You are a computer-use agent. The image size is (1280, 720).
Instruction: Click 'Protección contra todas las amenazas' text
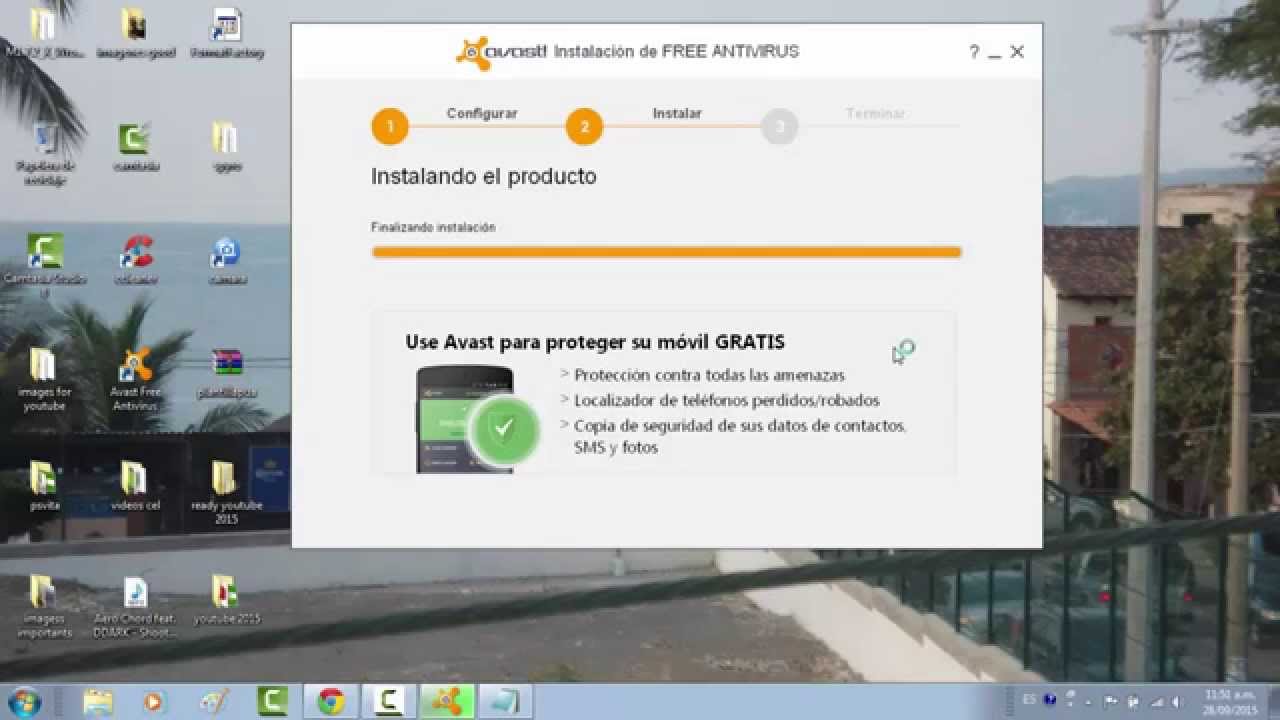tap(709, 376)
